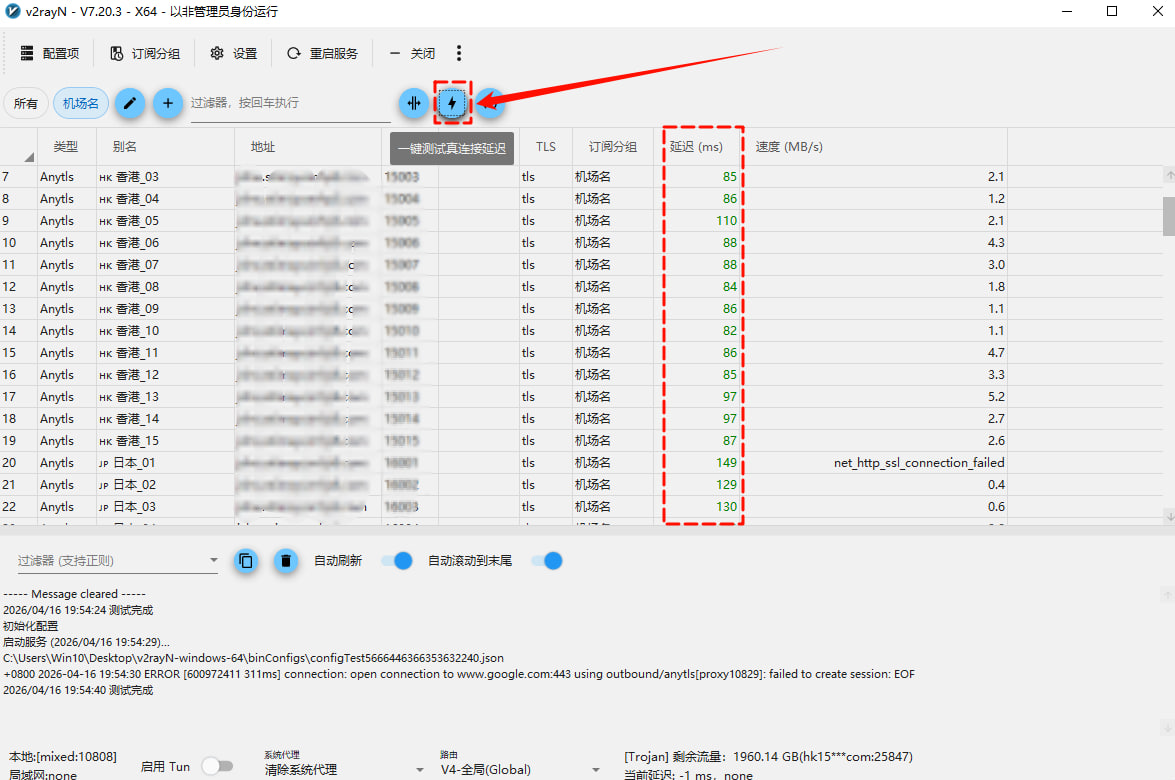The height and width of the screenshot is (780, 1175).
Task: Edit subscription group with pencil icon
Action: coord(130,103)
